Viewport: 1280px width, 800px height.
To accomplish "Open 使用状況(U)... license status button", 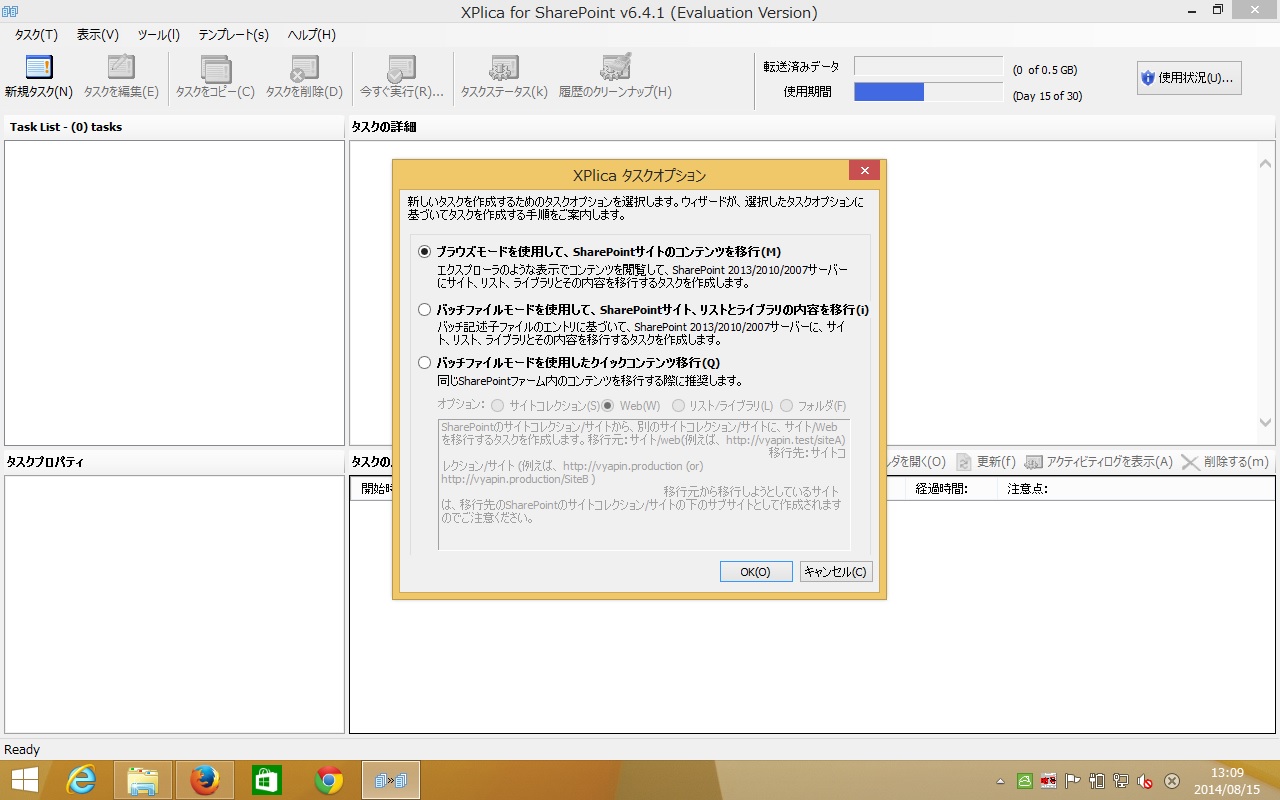I will pyautogui.click(x=1189, y=78).
